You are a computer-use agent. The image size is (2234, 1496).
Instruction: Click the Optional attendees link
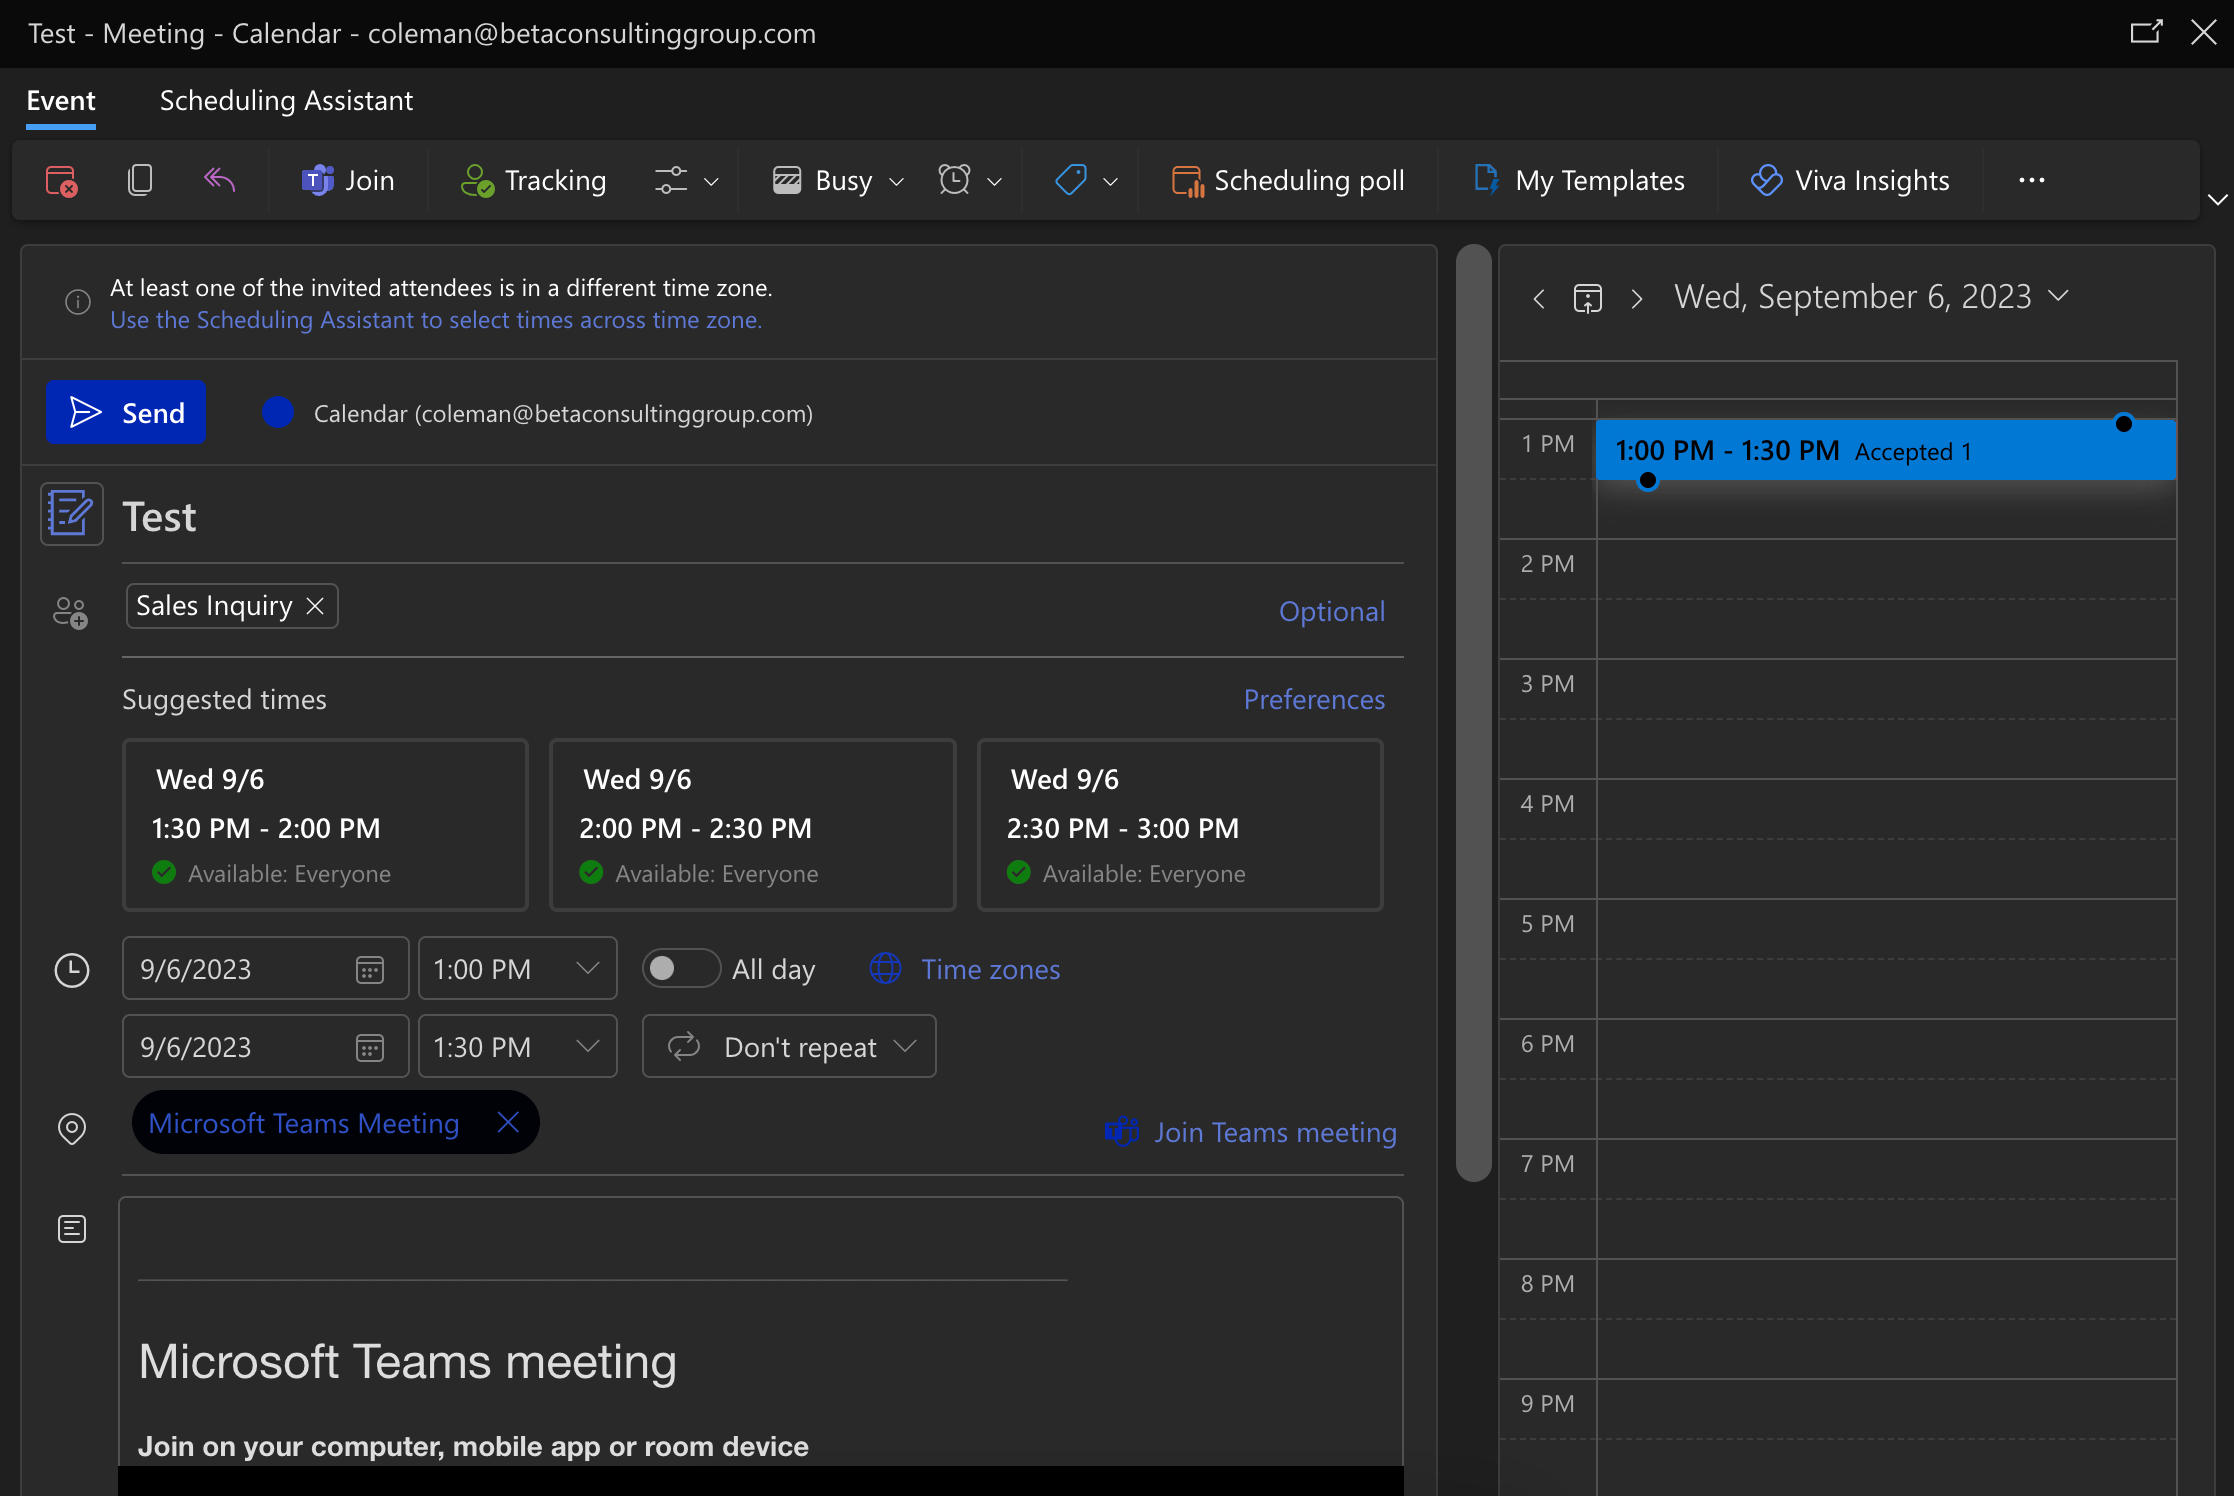pyautogui.click(x=1332, y=611)
